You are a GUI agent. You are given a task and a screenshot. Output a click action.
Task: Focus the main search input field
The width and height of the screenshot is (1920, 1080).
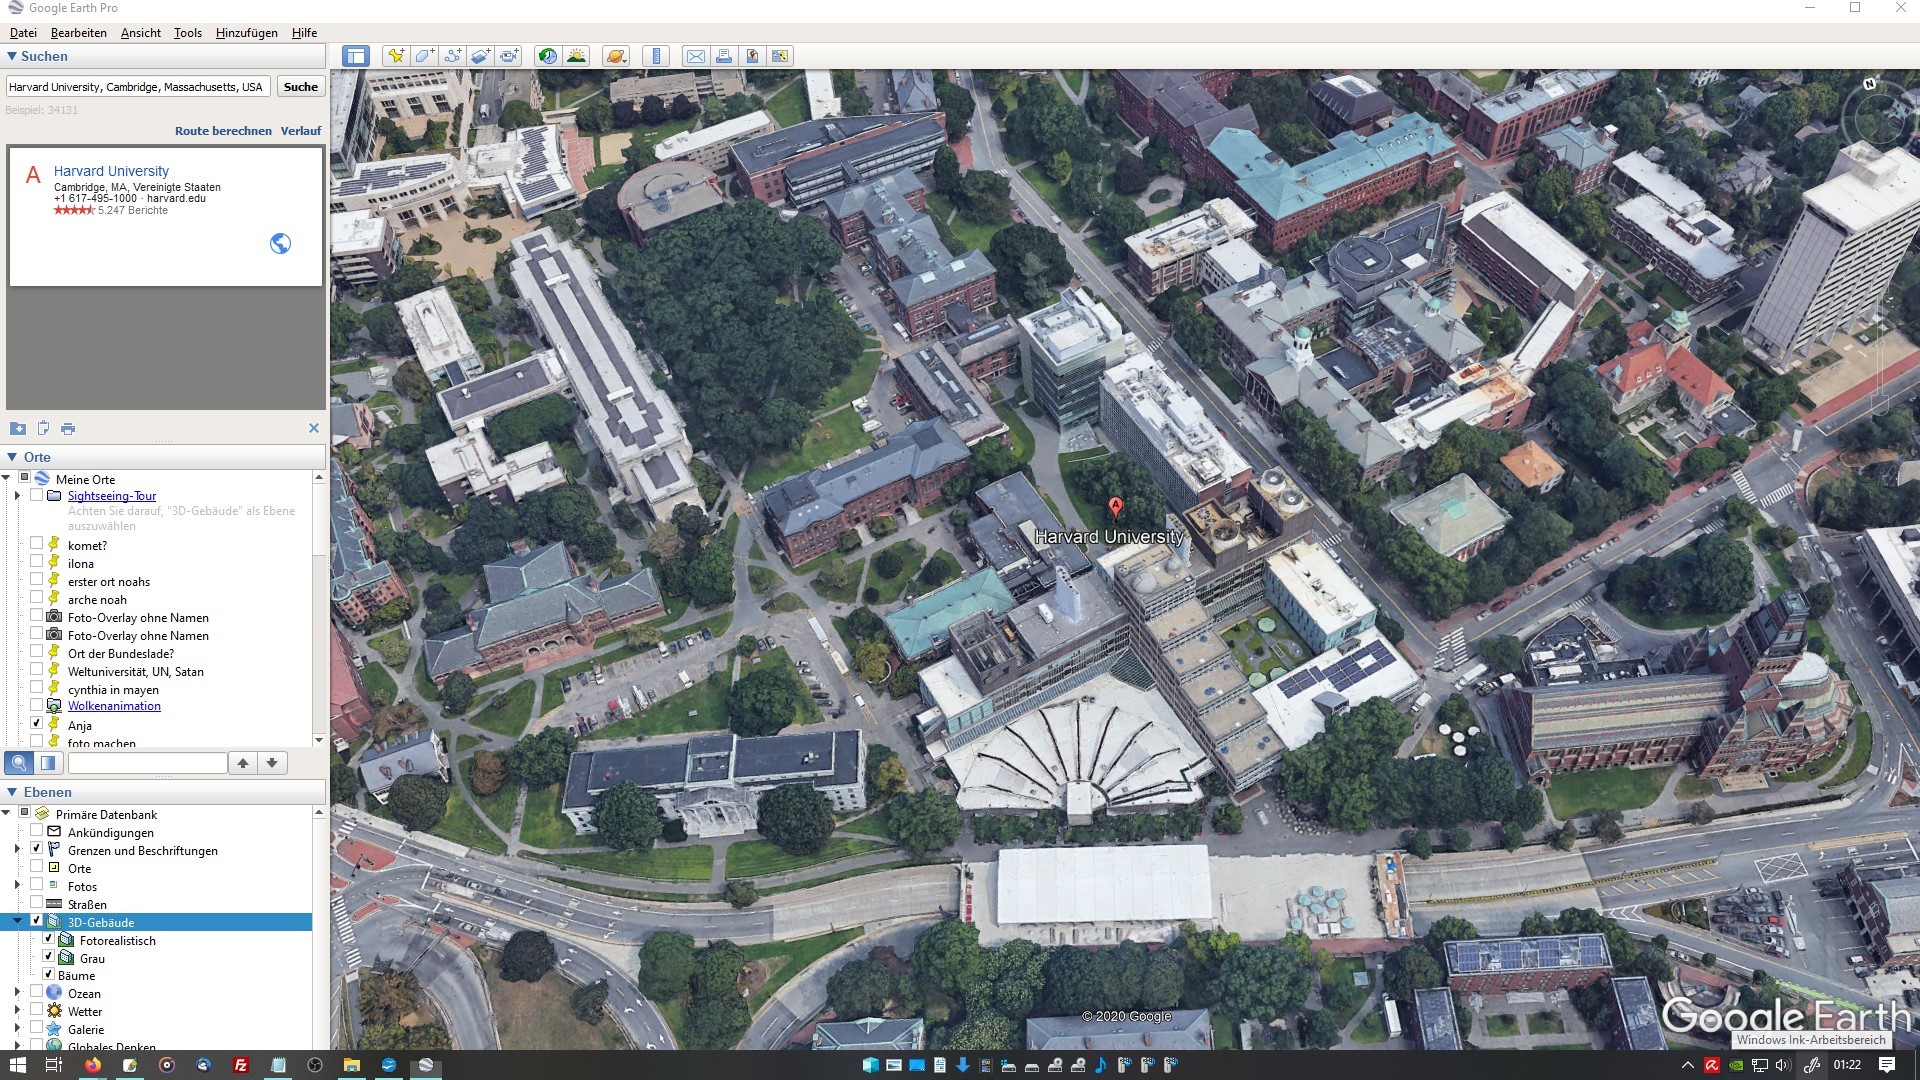tap(138, 87)
